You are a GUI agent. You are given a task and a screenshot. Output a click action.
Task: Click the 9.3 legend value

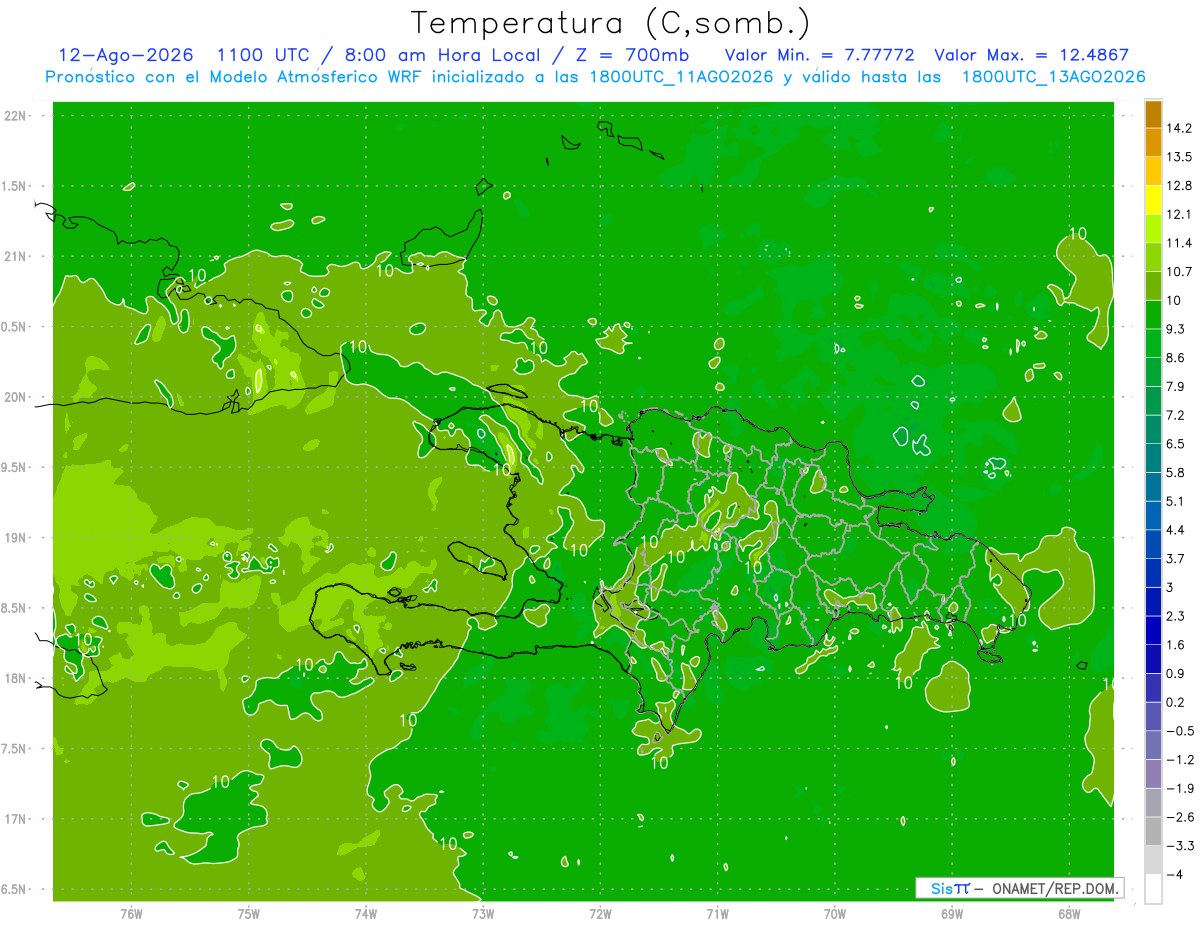click(x=1177, y=329)
